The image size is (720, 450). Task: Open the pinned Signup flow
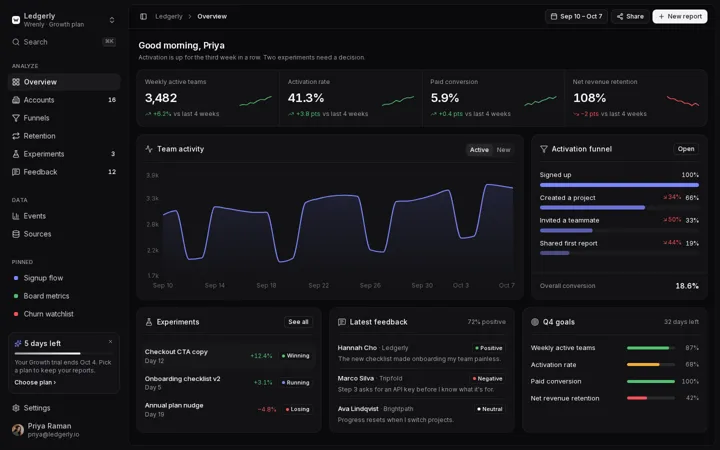click(64, 278)
